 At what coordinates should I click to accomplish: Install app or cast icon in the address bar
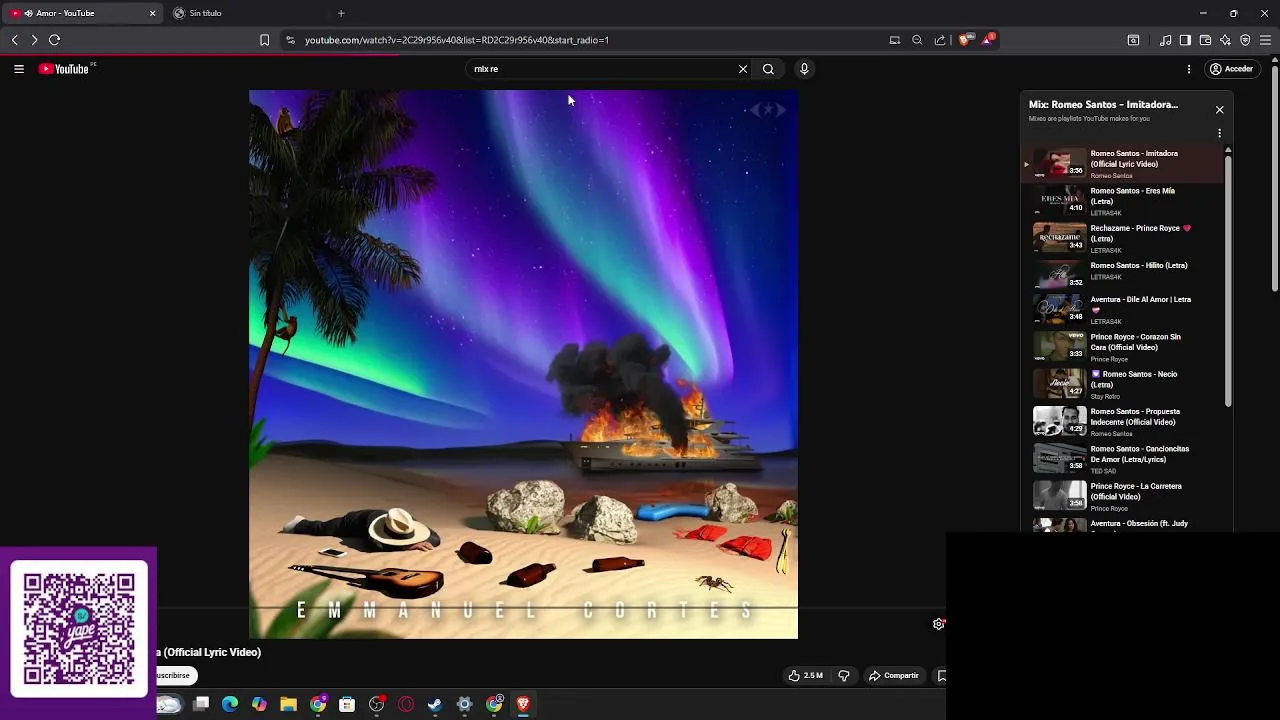pyautogui.click(x=895, y=40)
